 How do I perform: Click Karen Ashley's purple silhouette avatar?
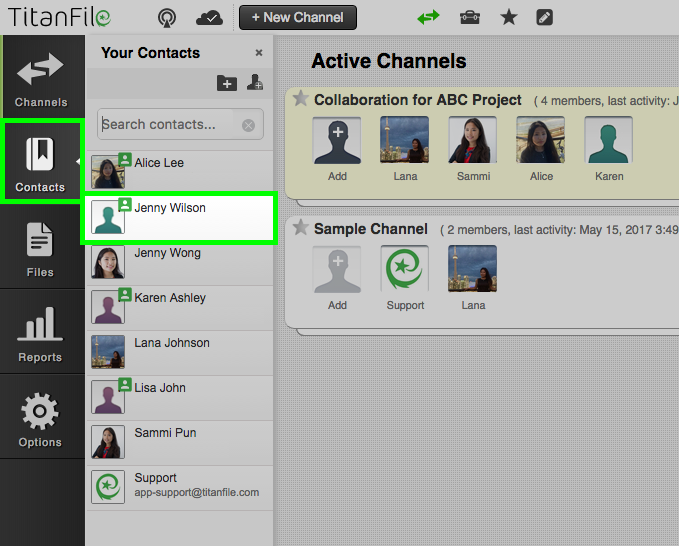click(x=108, y=307)
